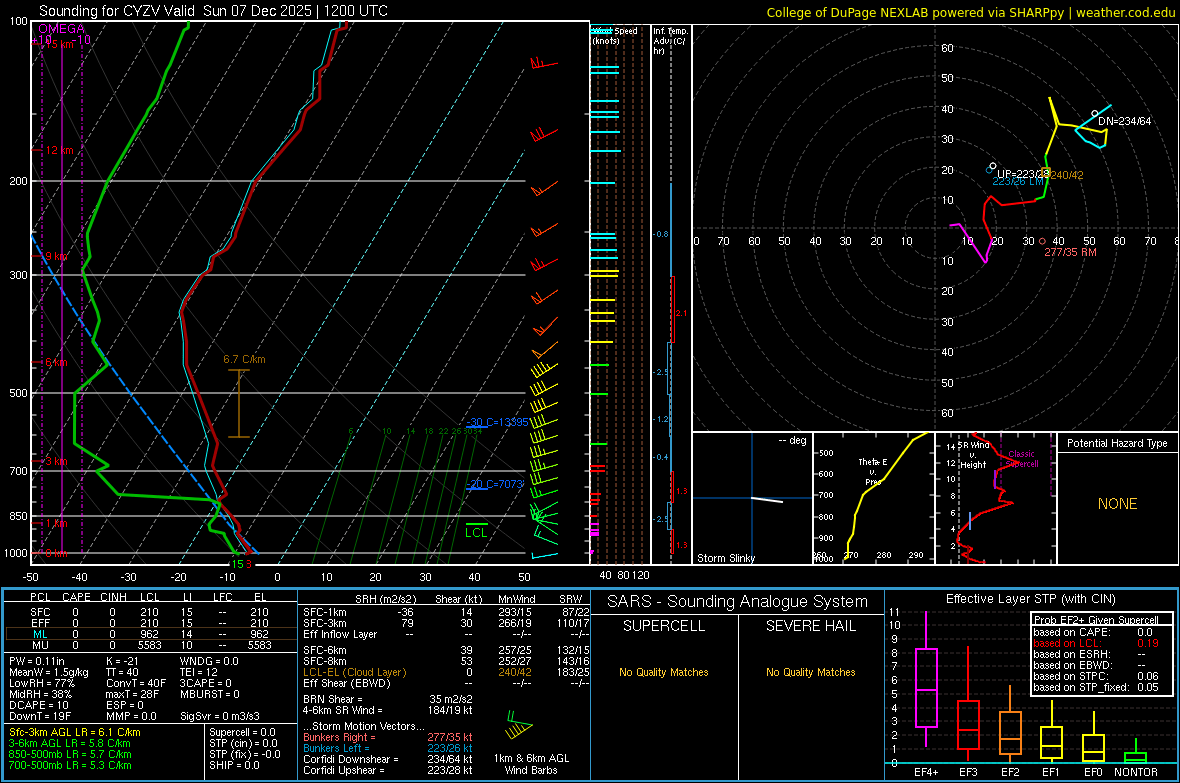
Task: Click the SFC-8km shear row label
Action: [x=325, y=661]
